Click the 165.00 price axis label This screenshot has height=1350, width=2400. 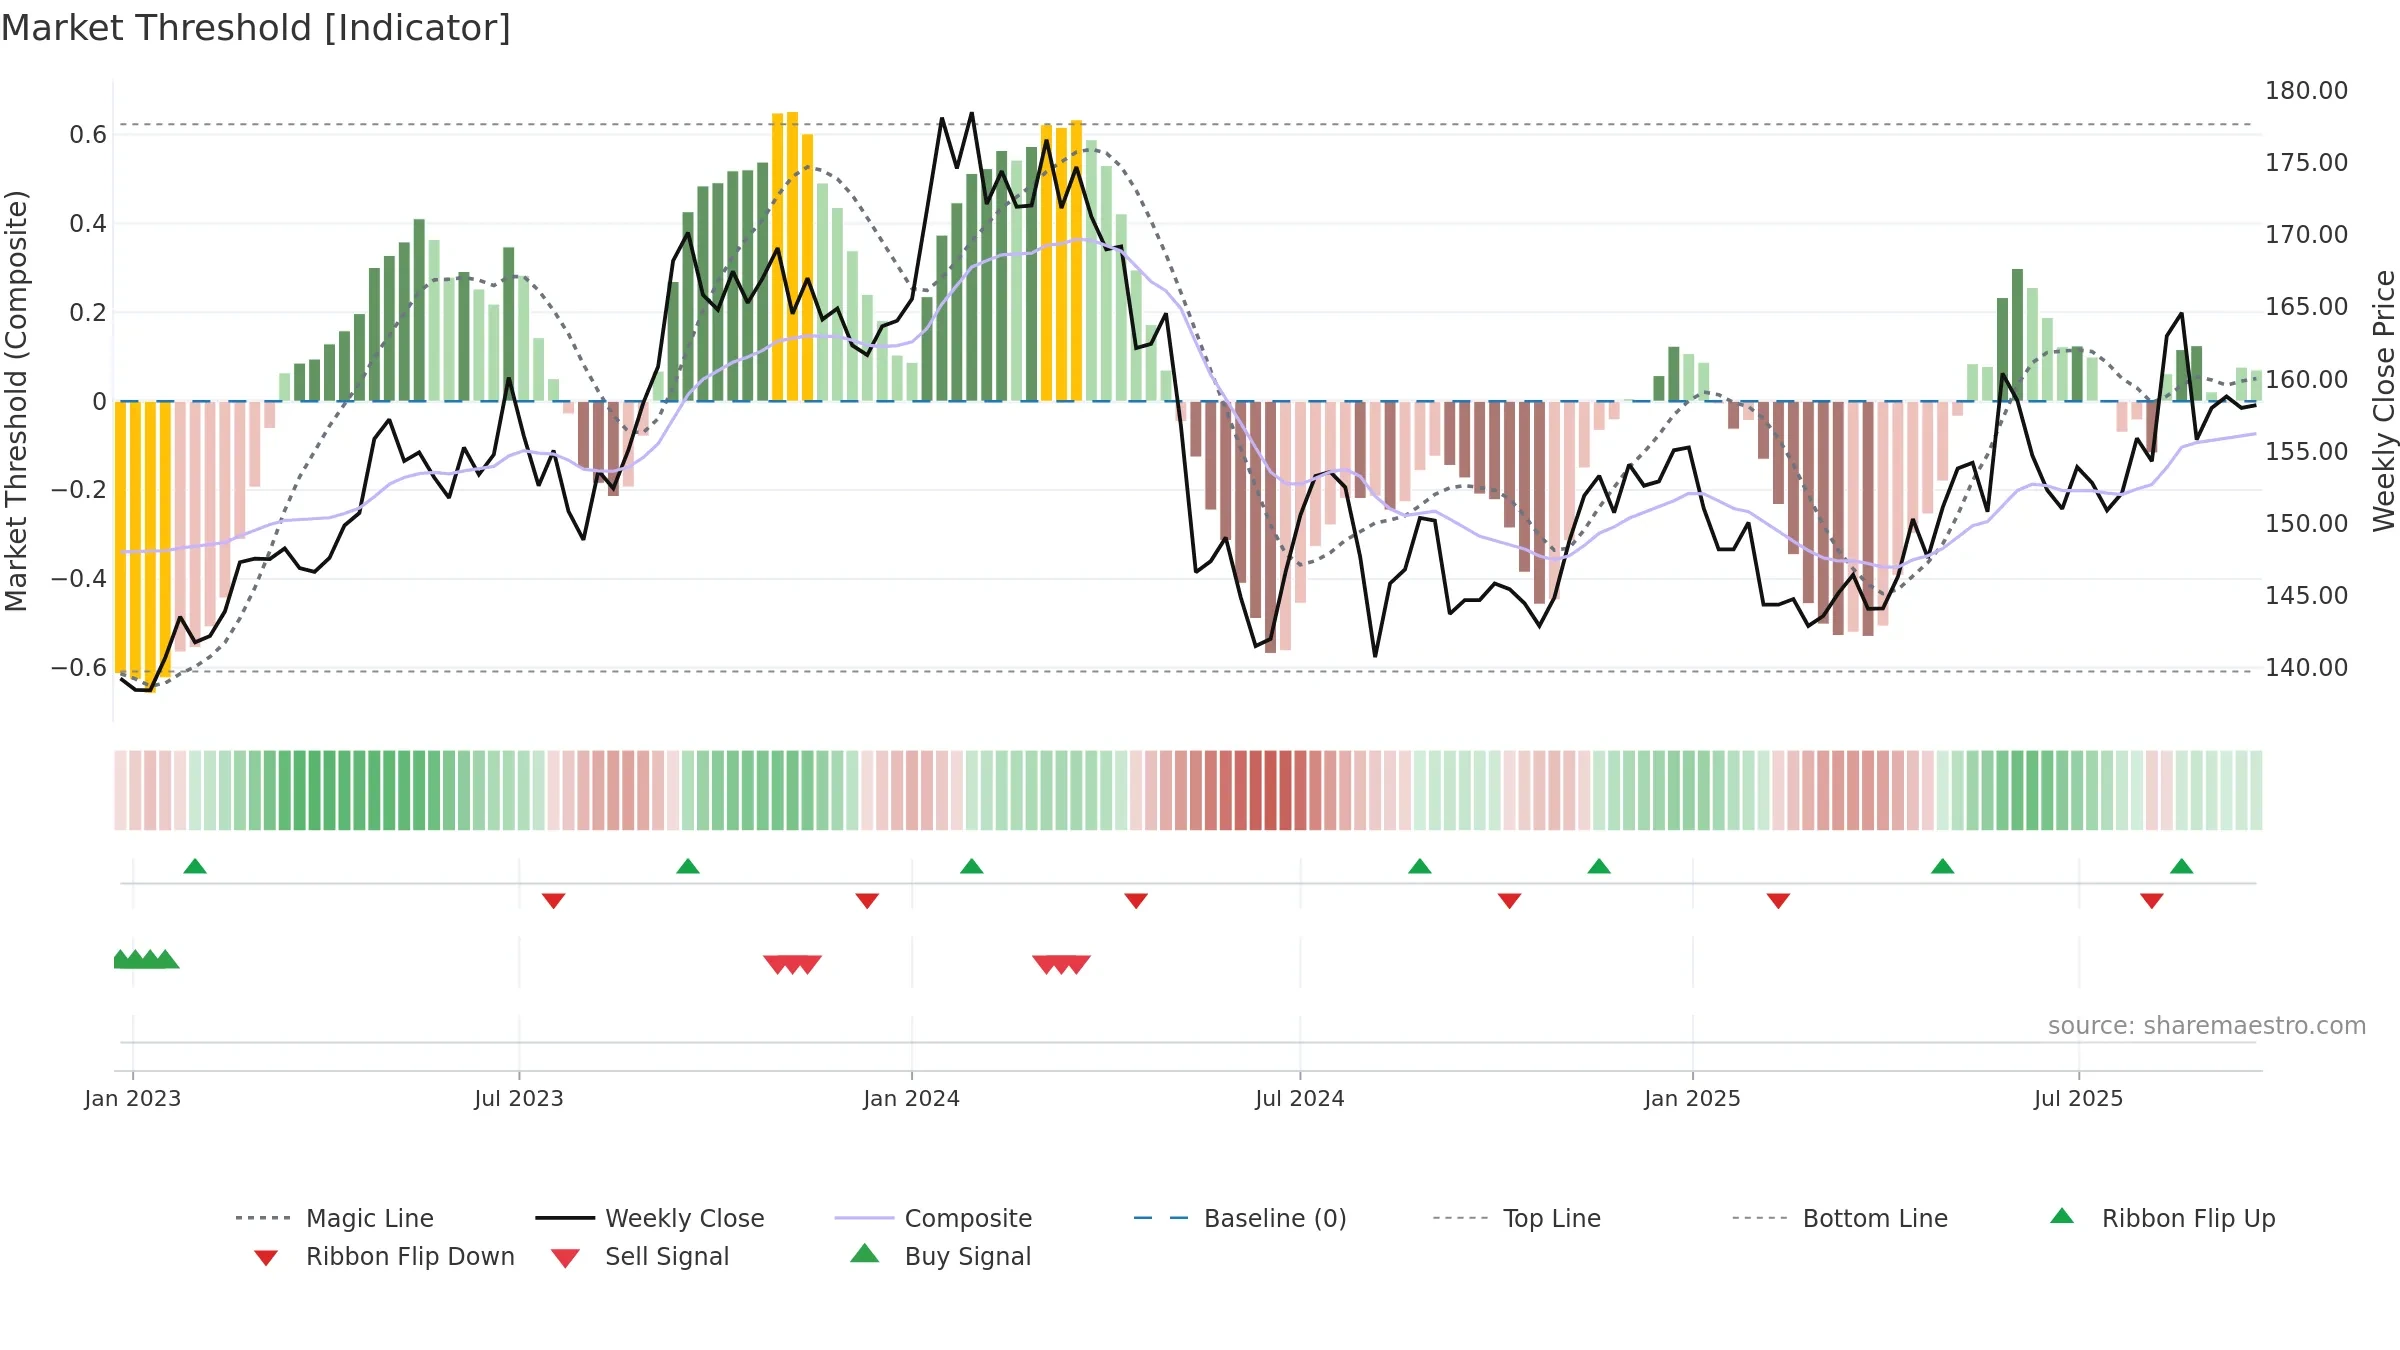click(2307, 307)
